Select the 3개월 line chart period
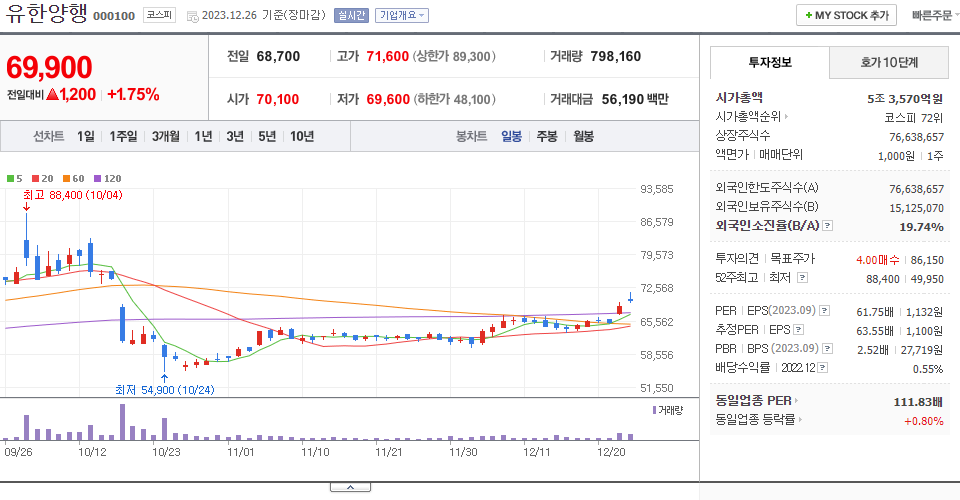The image size is (960, 500). (165, 136)
